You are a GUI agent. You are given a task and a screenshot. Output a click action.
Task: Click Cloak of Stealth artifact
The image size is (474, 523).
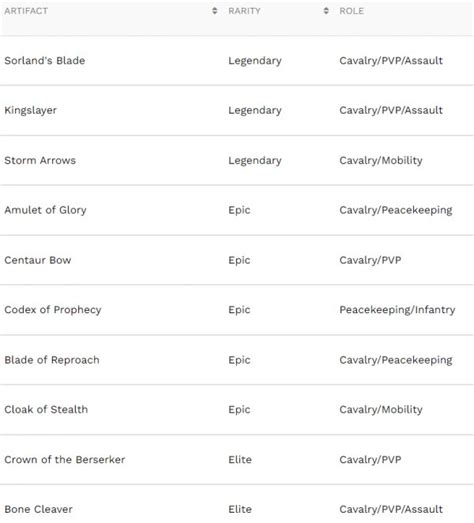pyautogui.click(x=46, y=410)
